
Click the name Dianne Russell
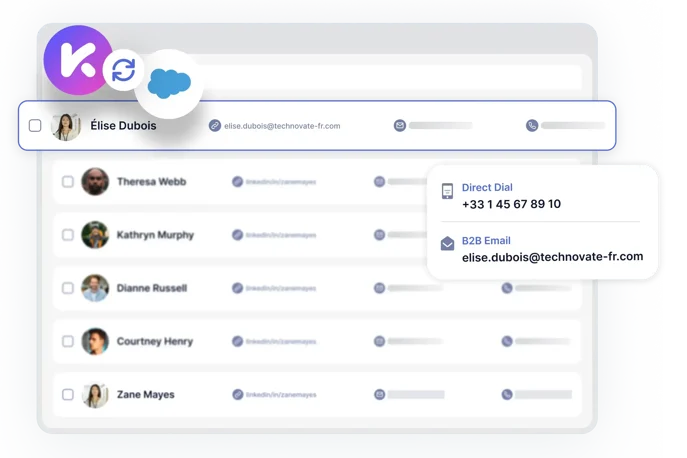tap(152, 288)
